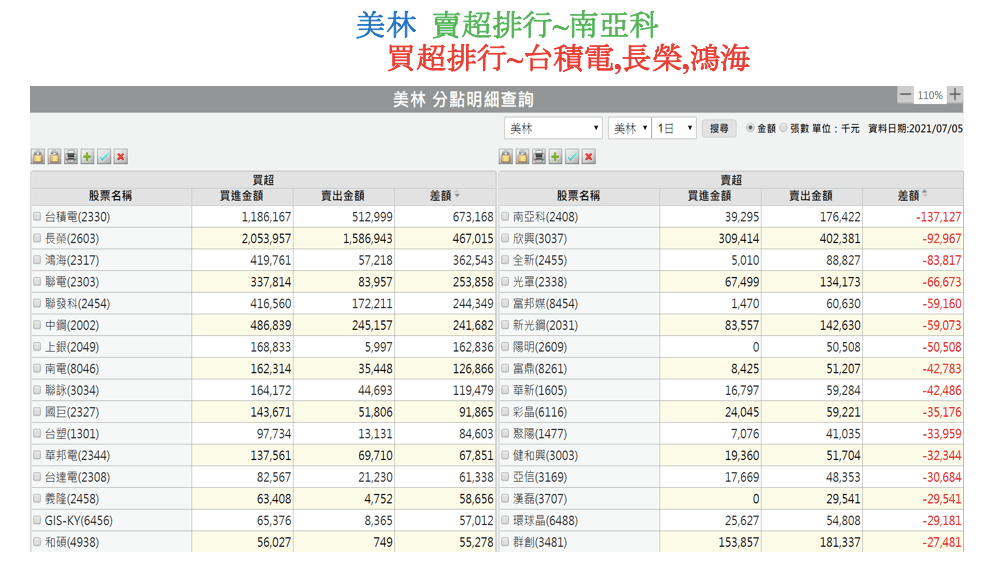Viewport: 990px width, 571px height.
Task: Open the 1日 period dropdown
Action: pyautogui.click(x=674, y=128)
